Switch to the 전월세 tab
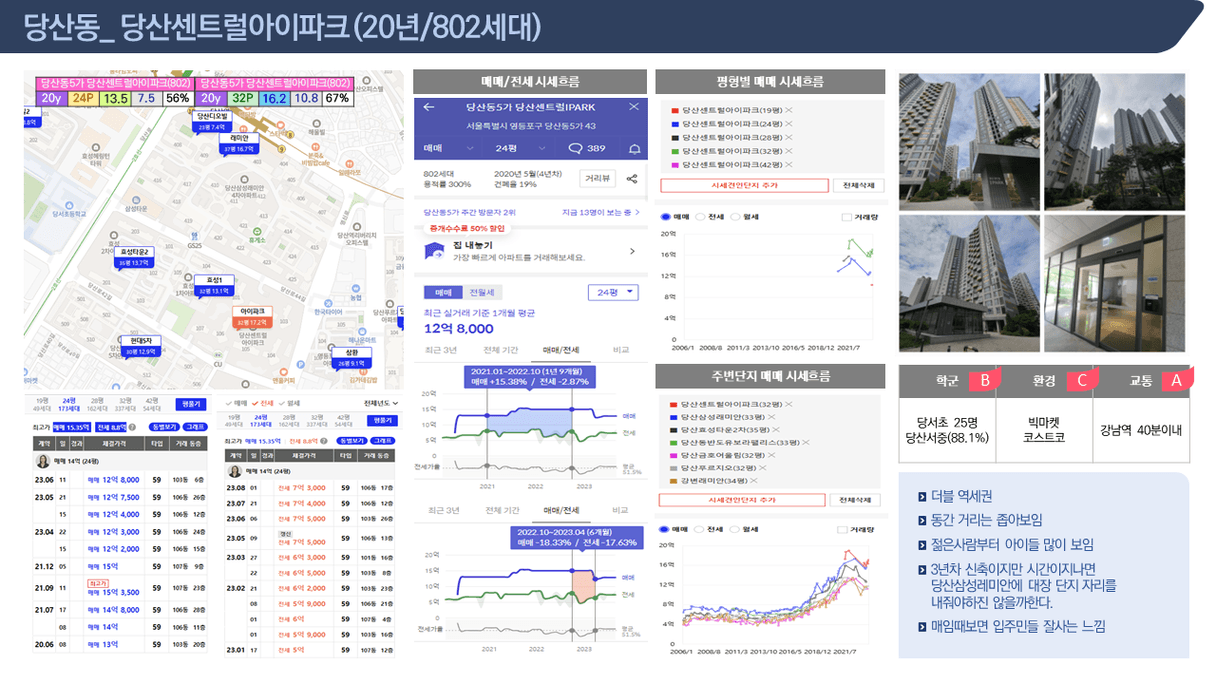Screen dimensions: 1216x684 pos(481,292)
